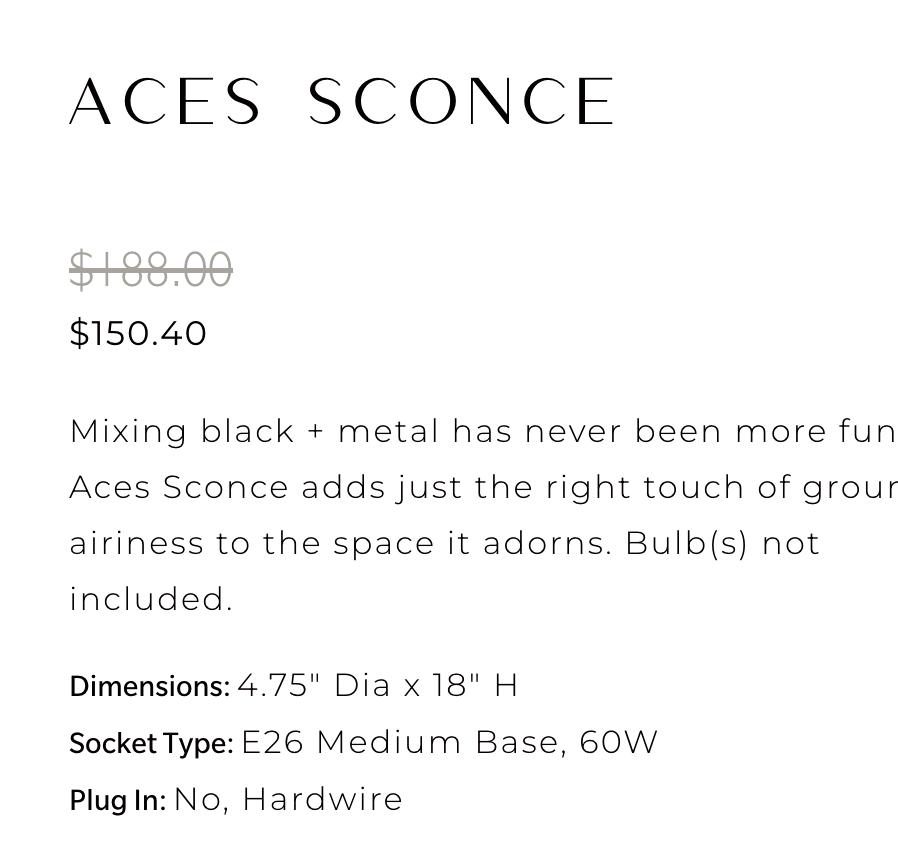
Task: Click the word 'included.' in the description
Action: [151, 599]
